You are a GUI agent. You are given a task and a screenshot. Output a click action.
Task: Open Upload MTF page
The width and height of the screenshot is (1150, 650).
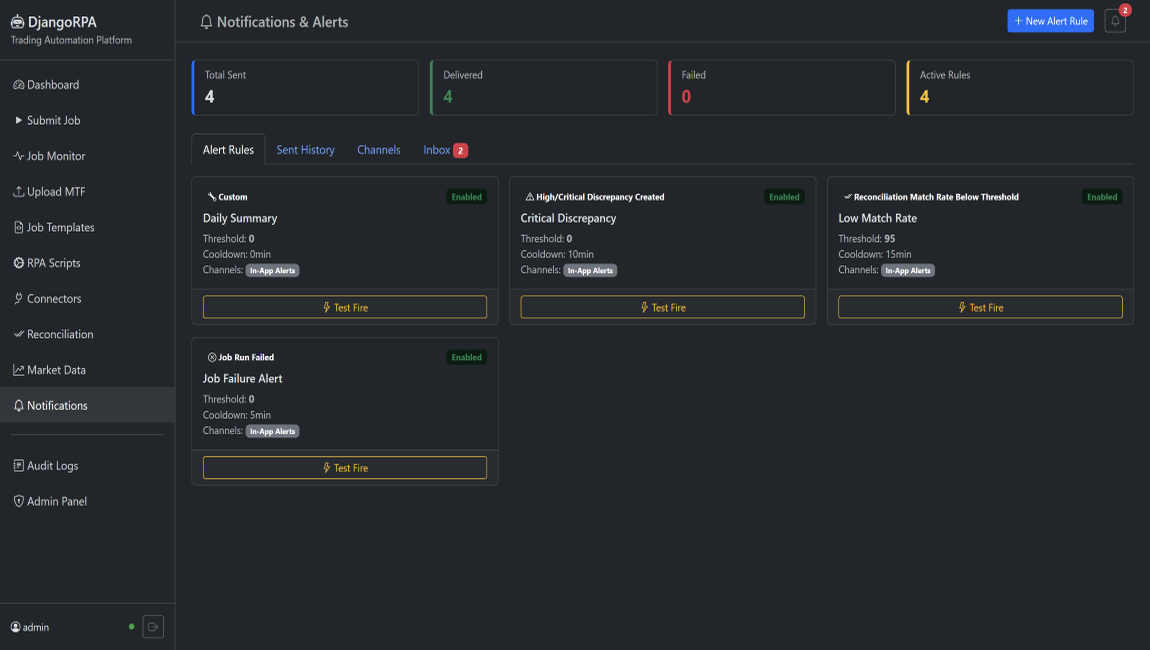(x=55, y=192)
